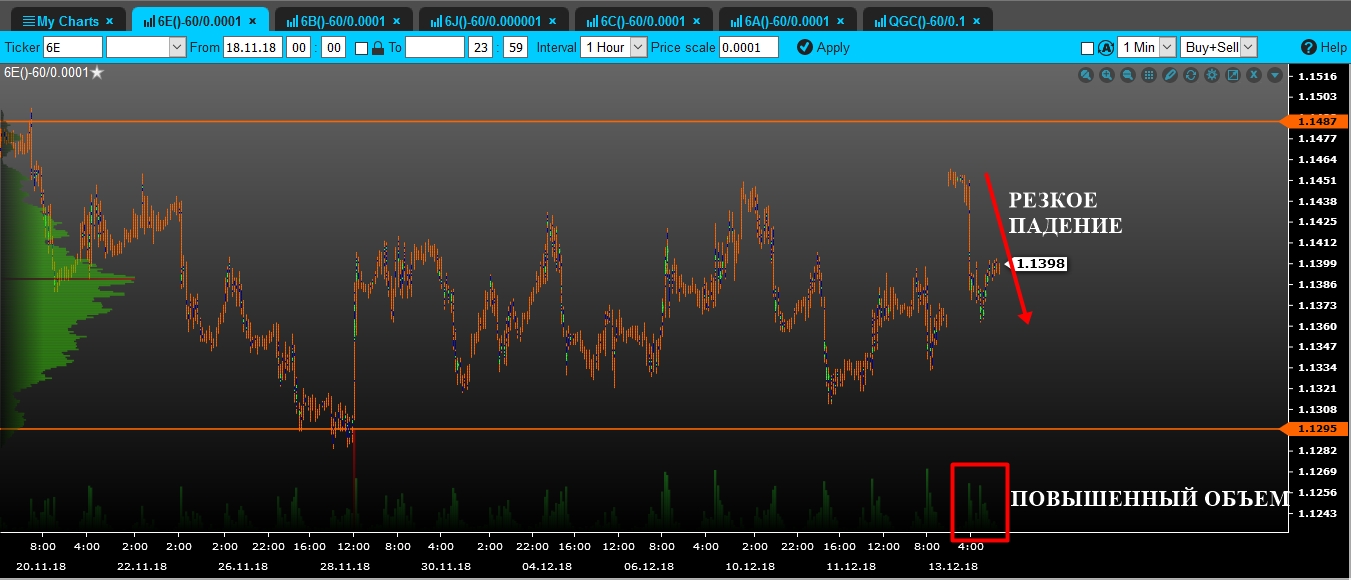The width and height of the screenshot is (1351, 580).
Task: Close the My Charts tab
Action: click(110, 21)
